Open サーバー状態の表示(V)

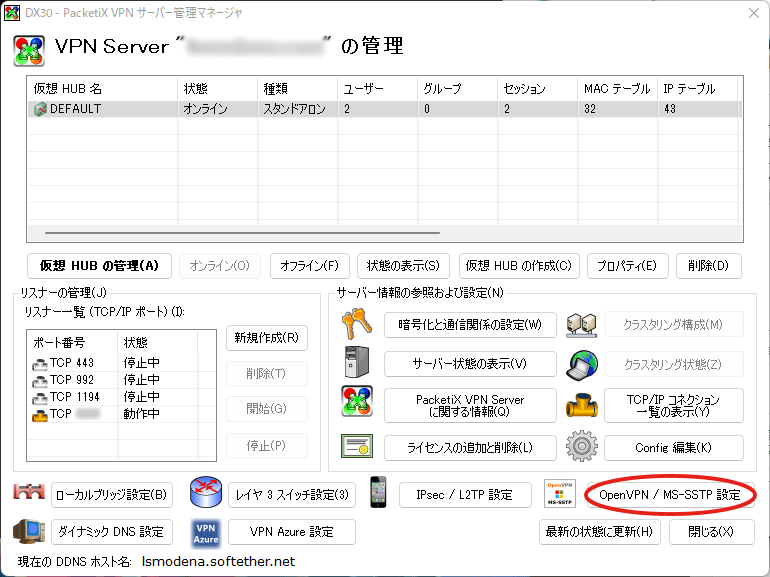pyautogui.click(x=470, y=364)
